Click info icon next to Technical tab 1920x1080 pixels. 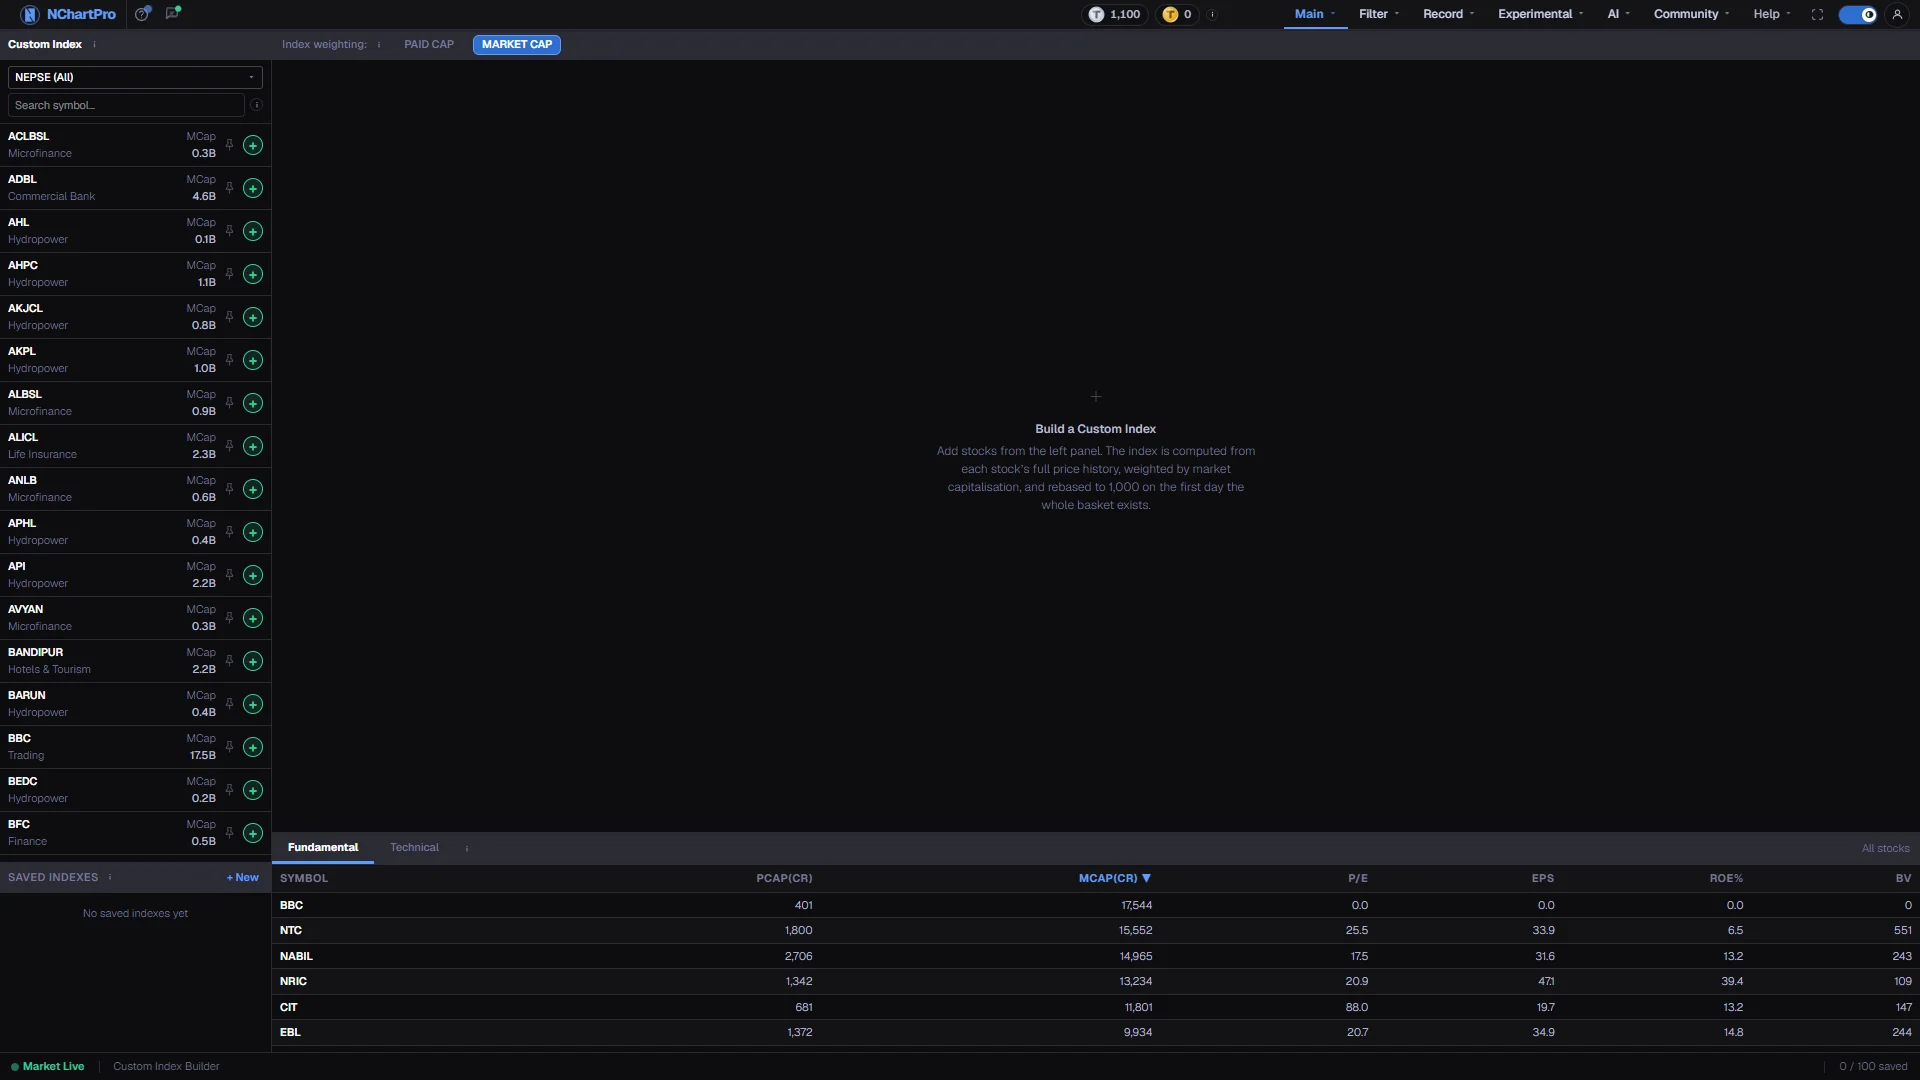467,848
